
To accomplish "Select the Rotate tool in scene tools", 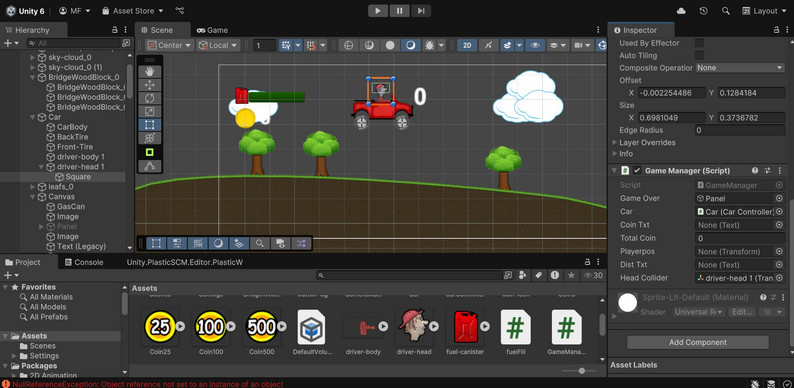I will point(149,98).
